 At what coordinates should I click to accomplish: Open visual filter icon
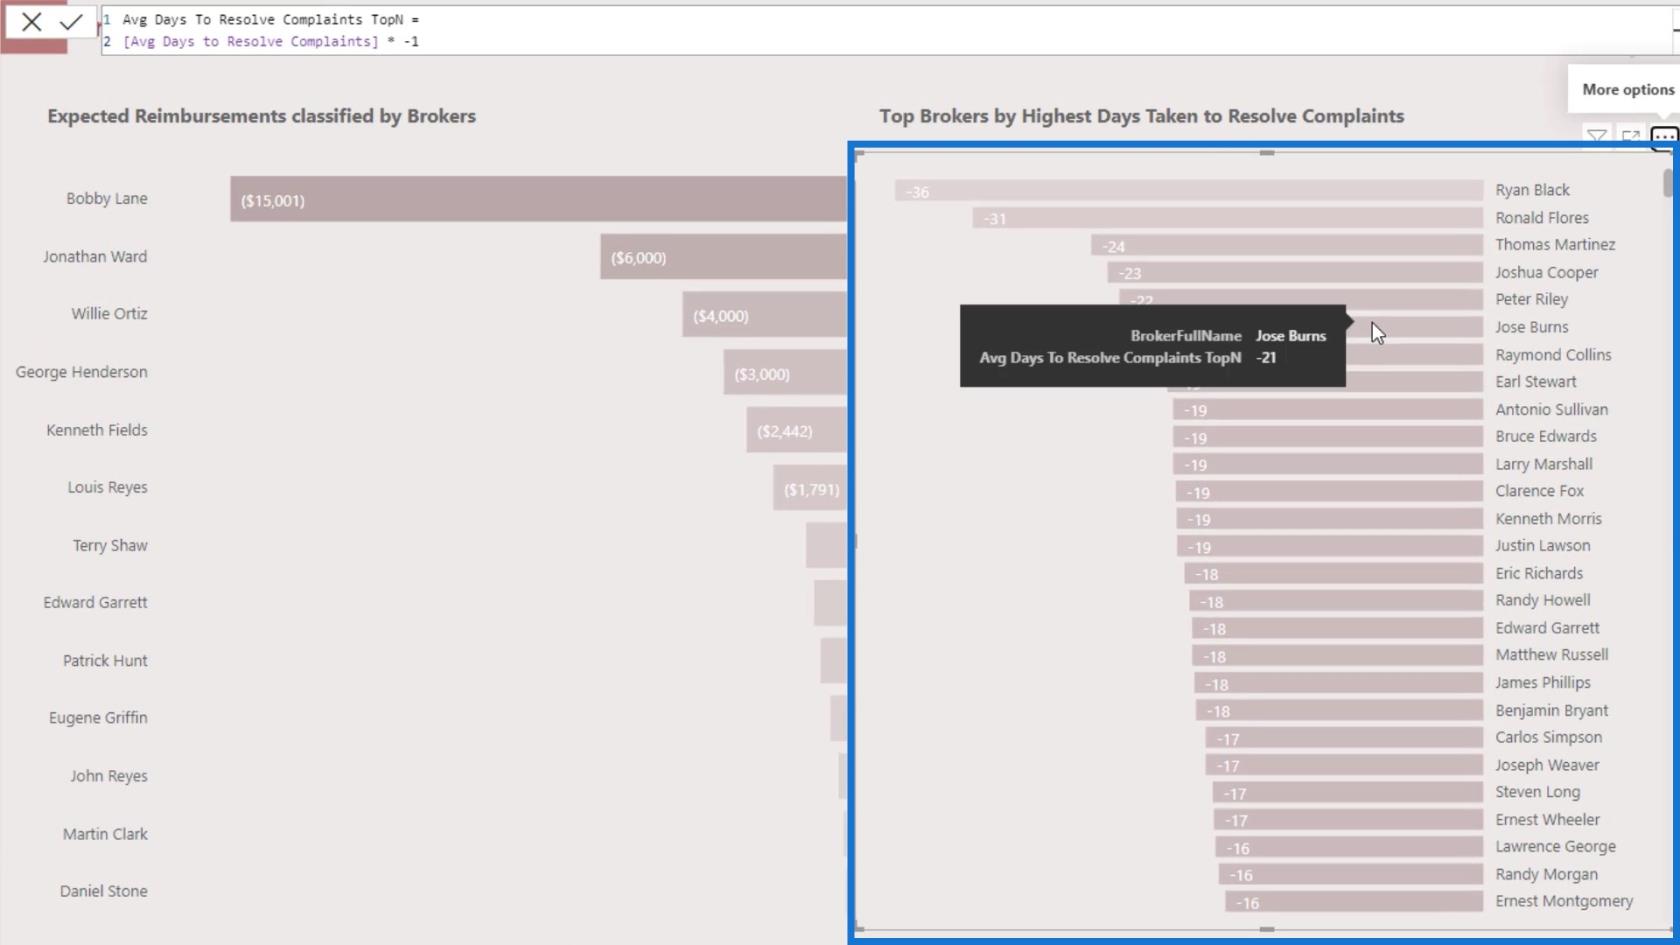(1597, 136)
